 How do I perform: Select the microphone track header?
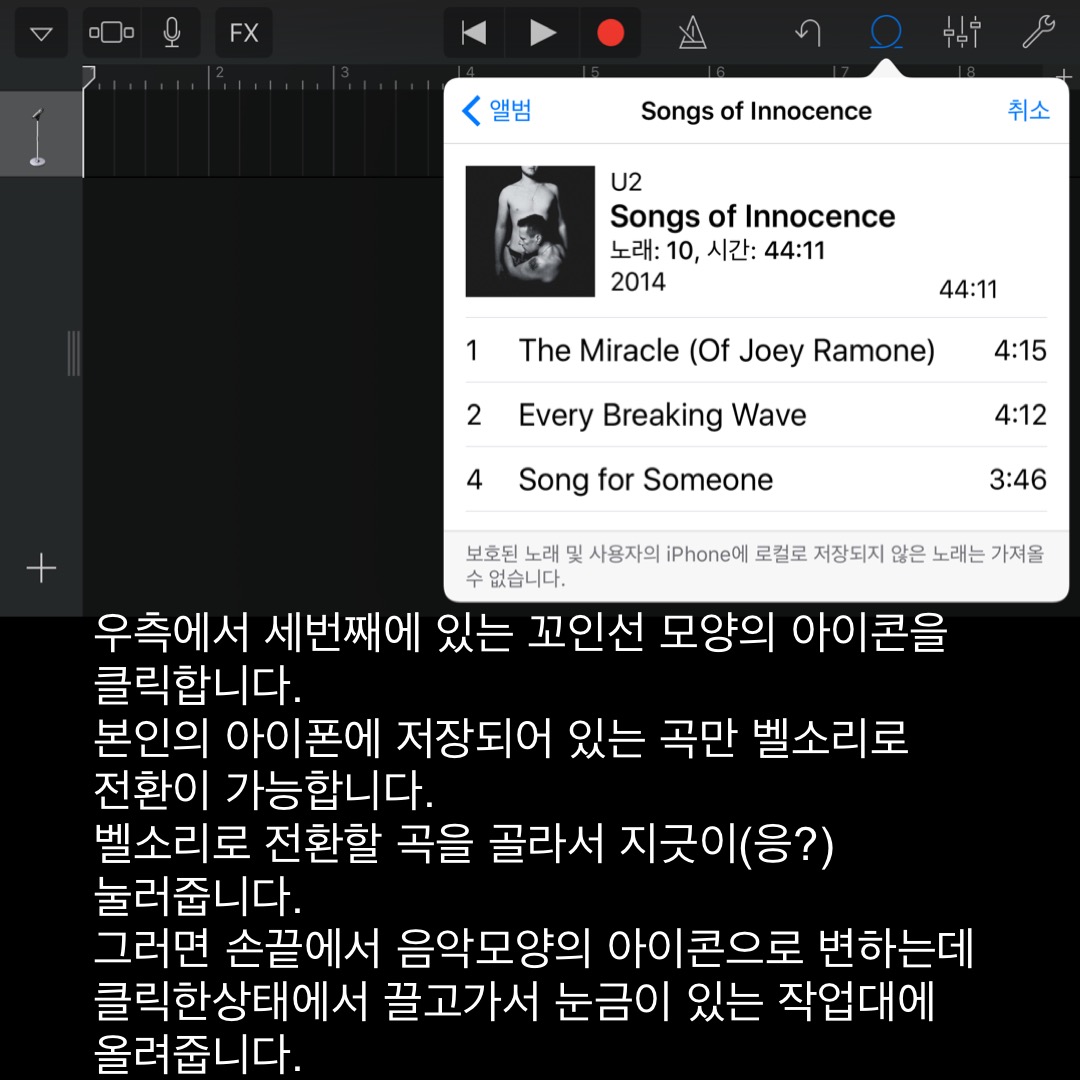41,134
